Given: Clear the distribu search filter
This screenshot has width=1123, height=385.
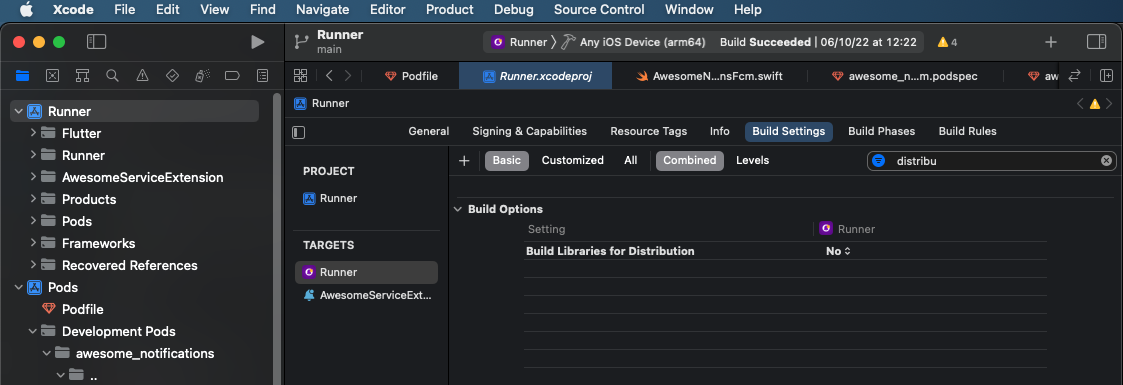Looking at the screenshot, I should pyautogui.click(x=1106, y=161).
